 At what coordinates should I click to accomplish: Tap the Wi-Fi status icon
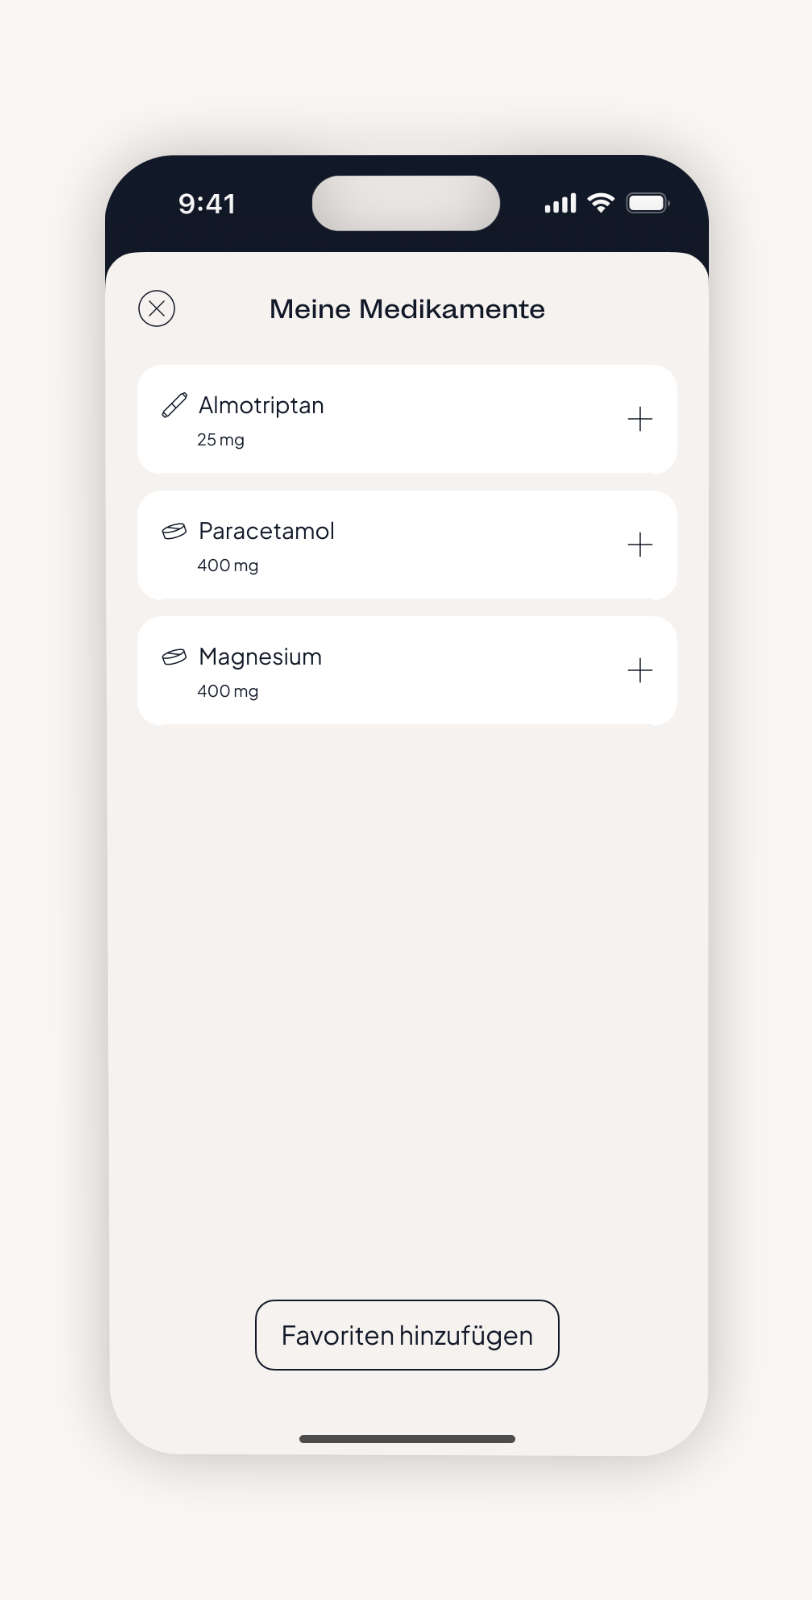pos(600,203)
